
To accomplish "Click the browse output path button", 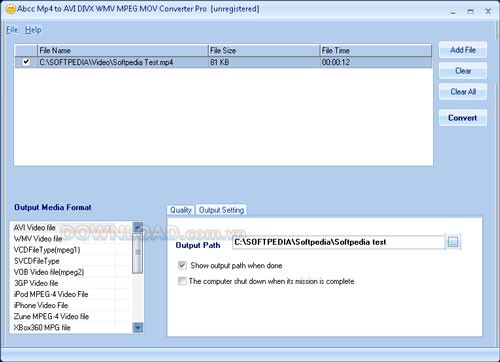I will coord(453,242).
